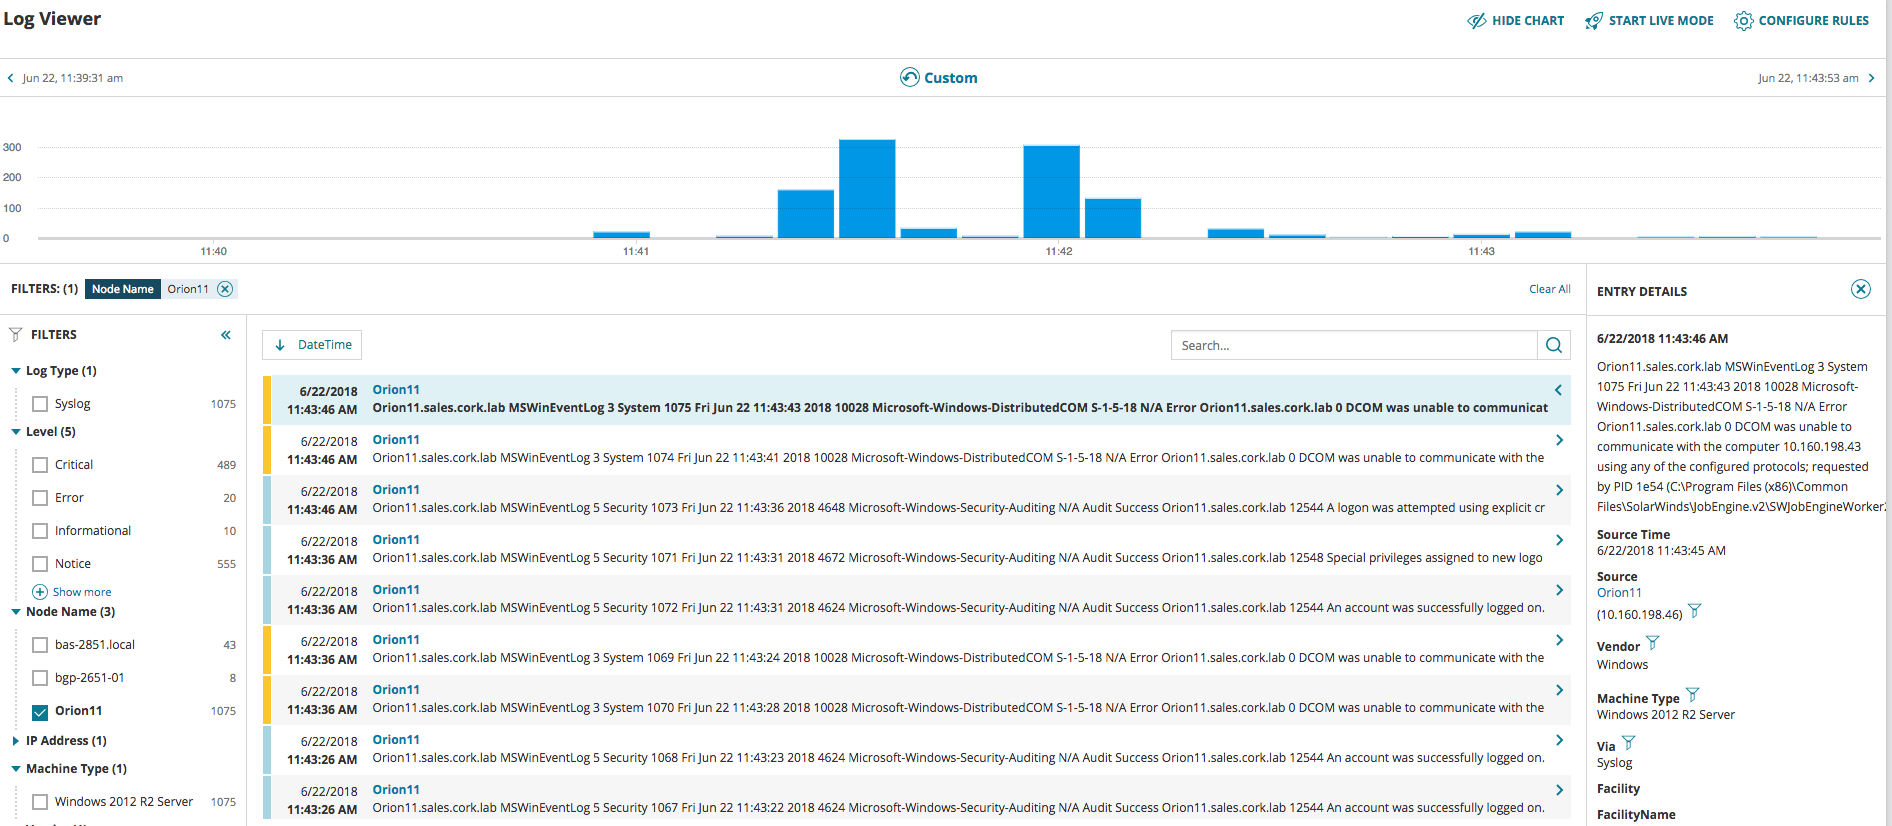Uncheck the Orion11 node checkbox

pyautogui.click(x=40, y=712)
